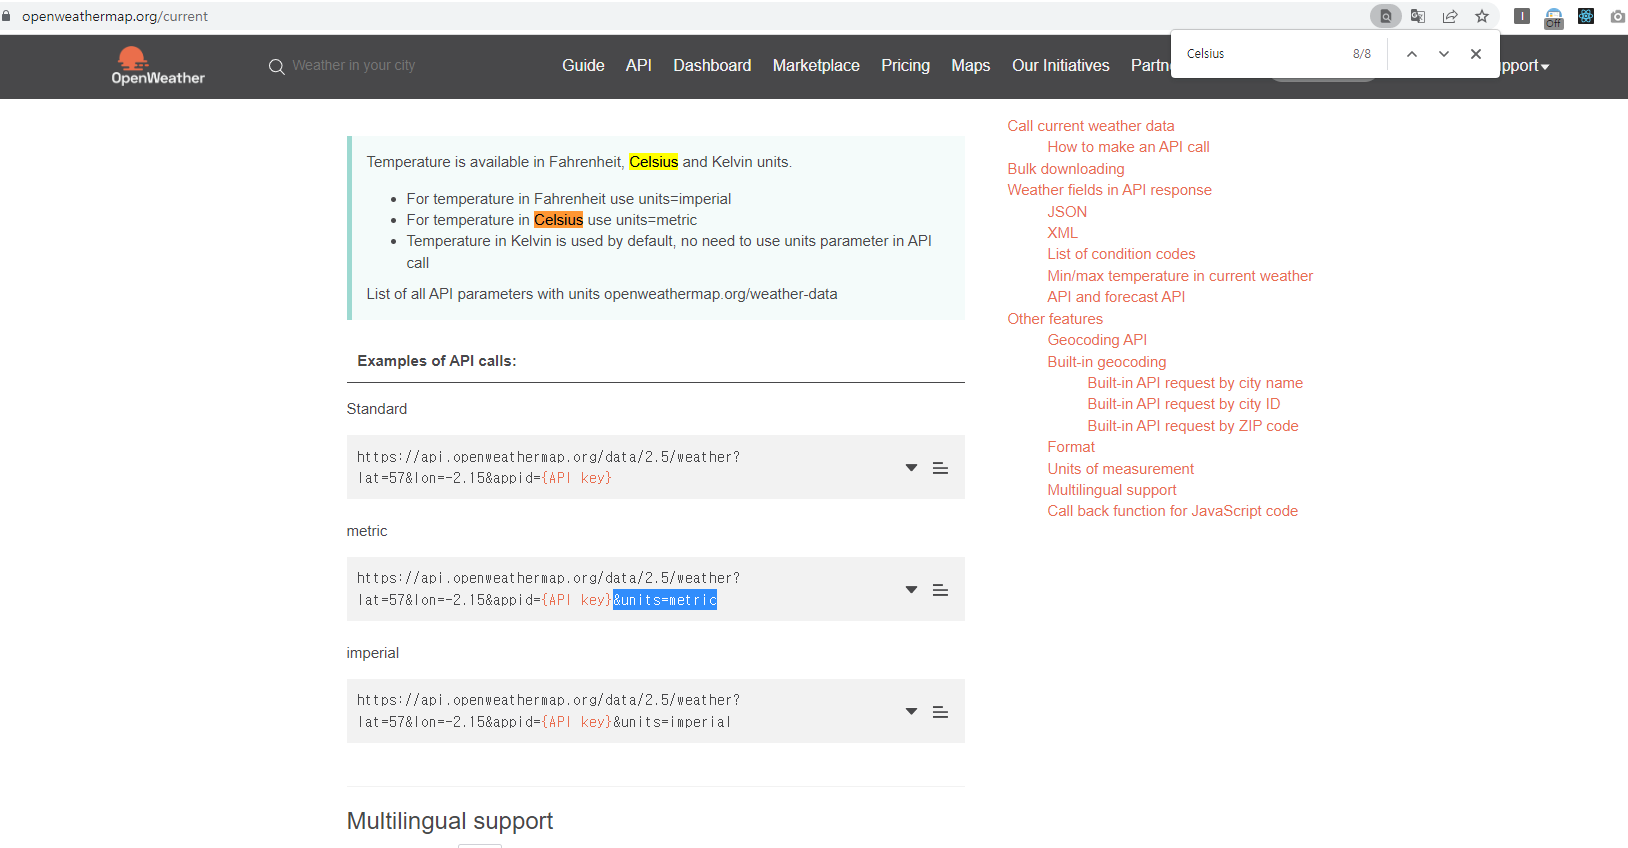1628x848 pixels.
Task: Open Built-in API request by city name
Action: [1195, 383]
